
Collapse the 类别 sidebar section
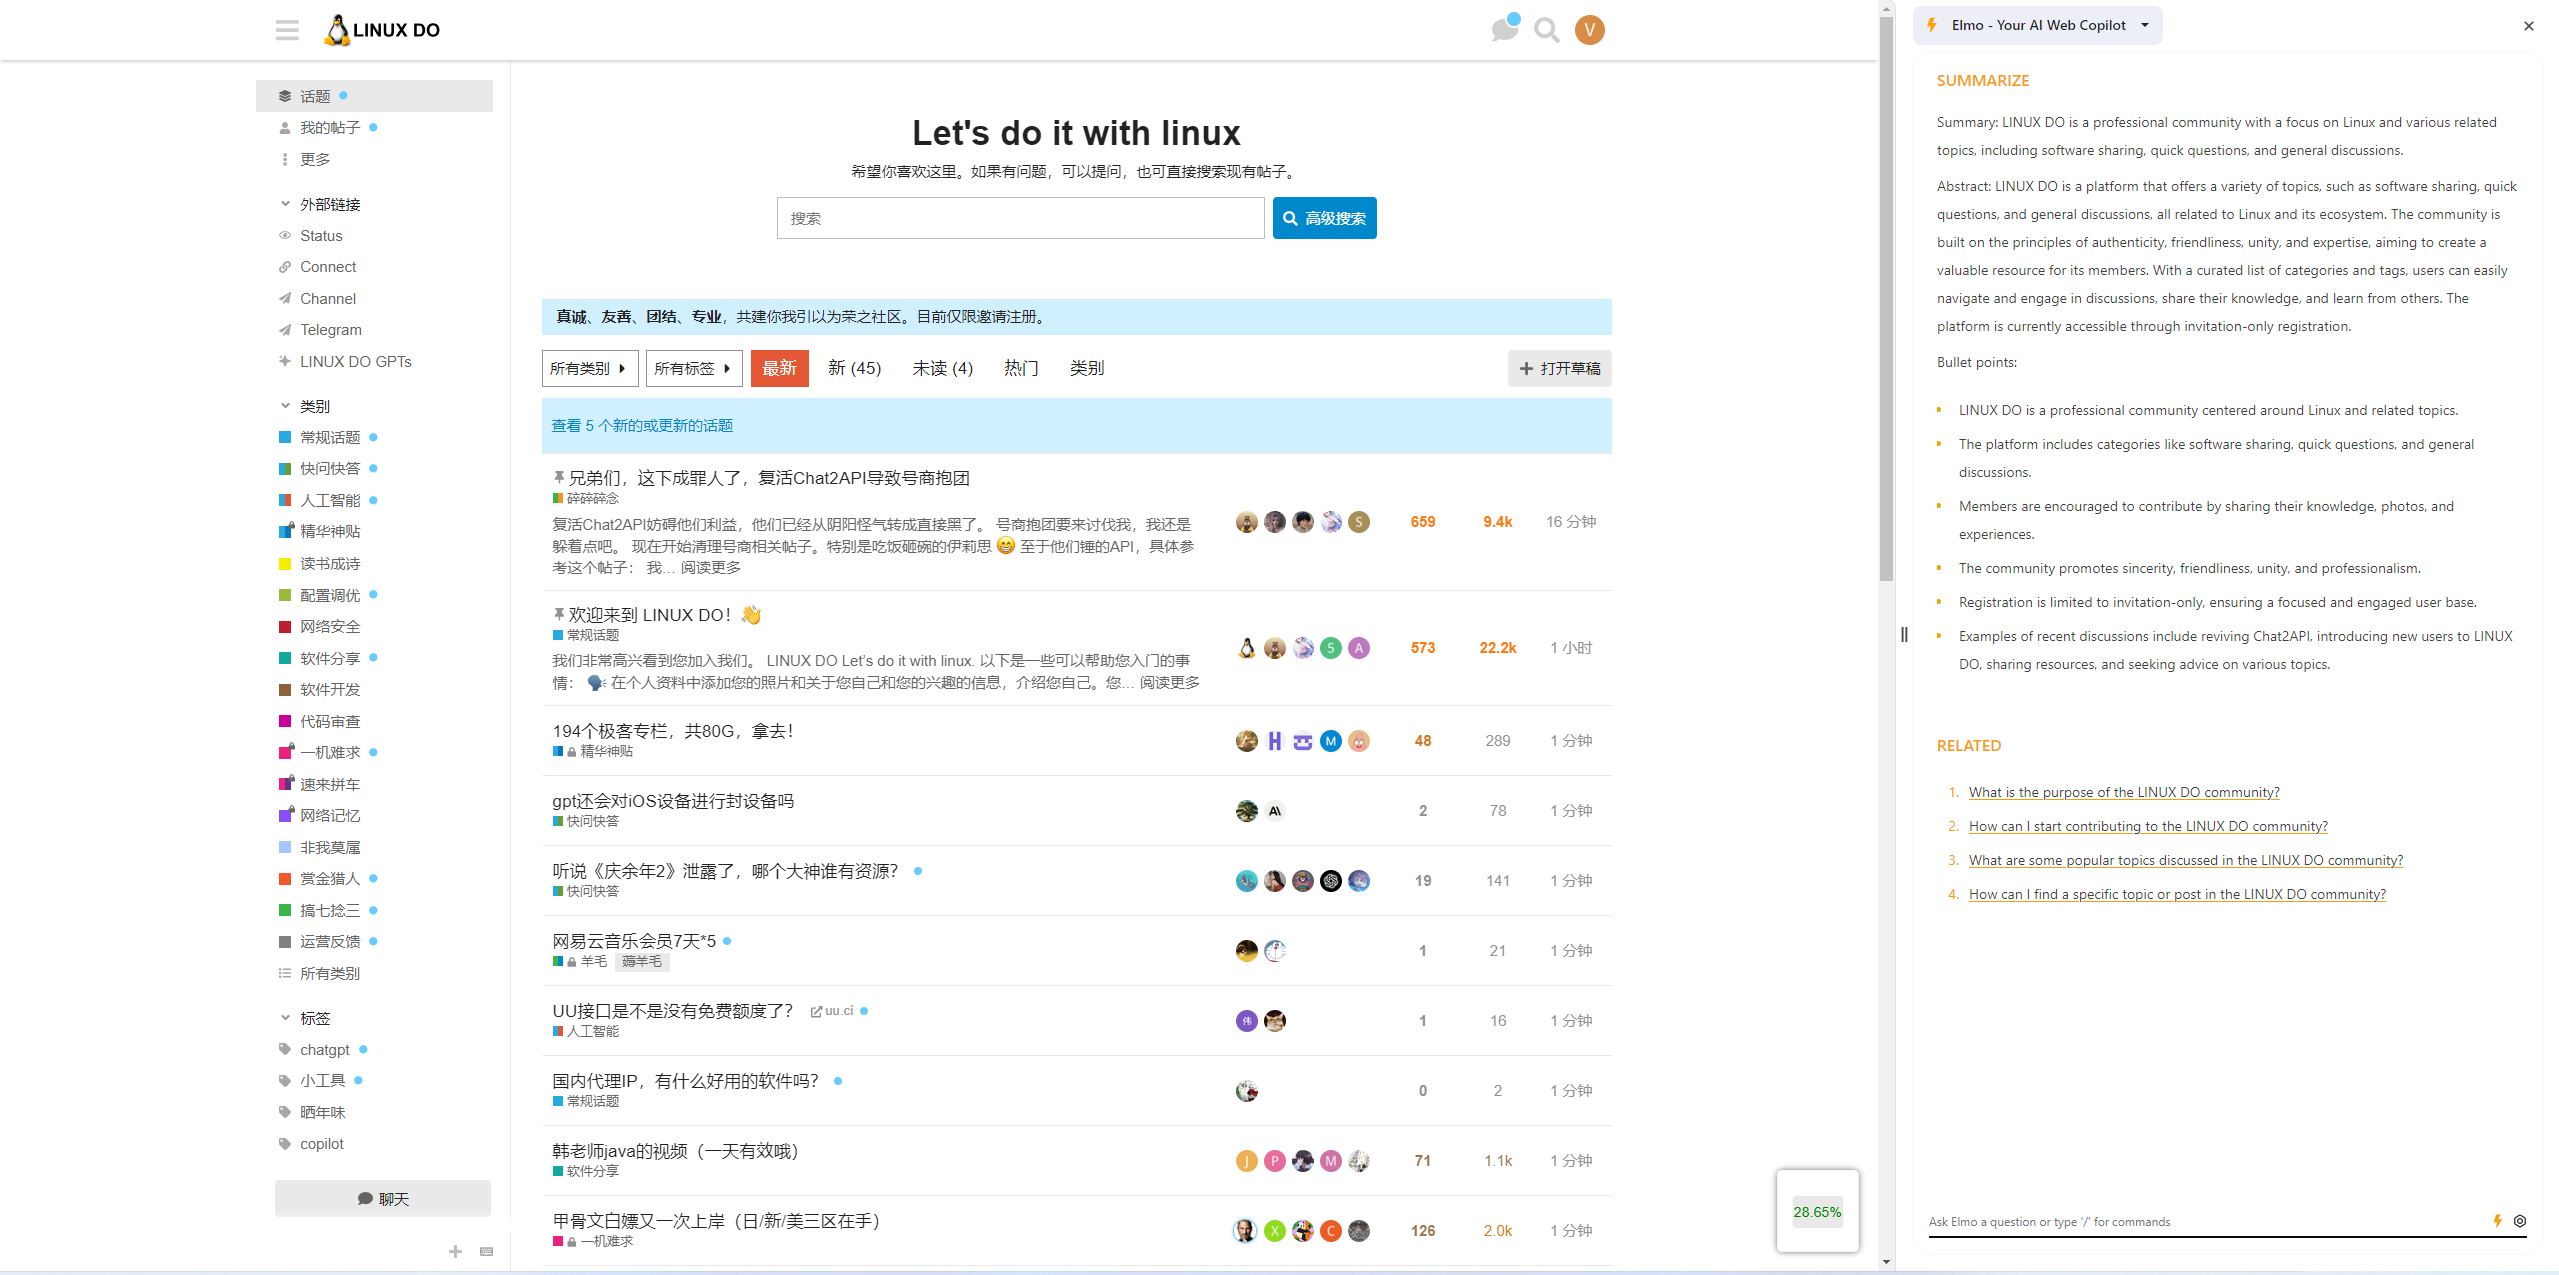[305, 407]
